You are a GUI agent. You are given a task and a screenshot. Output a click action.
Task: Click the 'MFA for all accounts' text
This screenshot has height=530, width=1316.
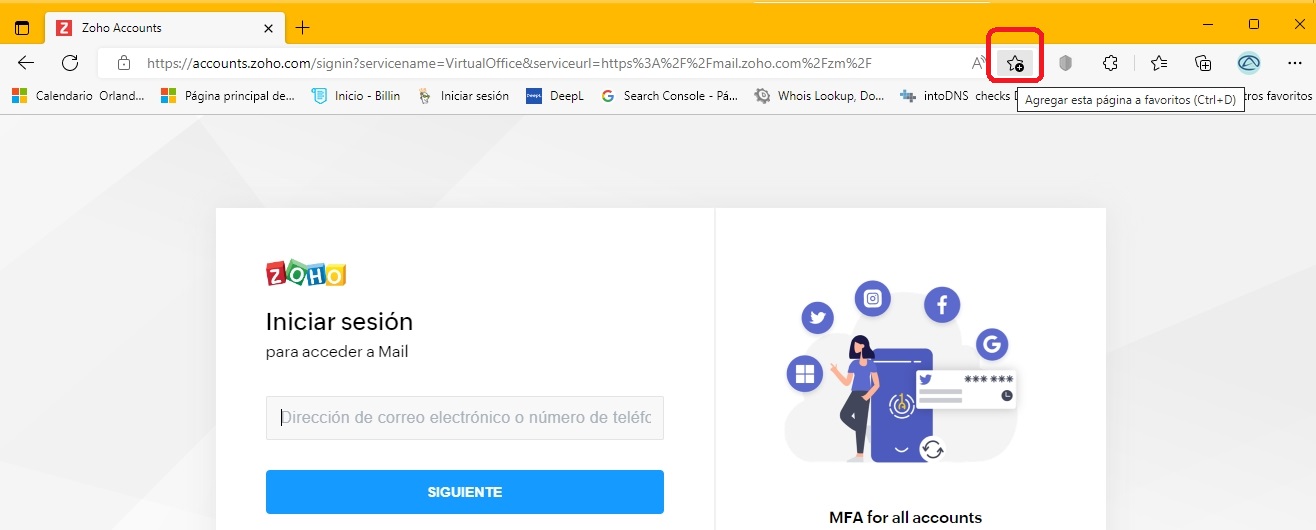905,517
